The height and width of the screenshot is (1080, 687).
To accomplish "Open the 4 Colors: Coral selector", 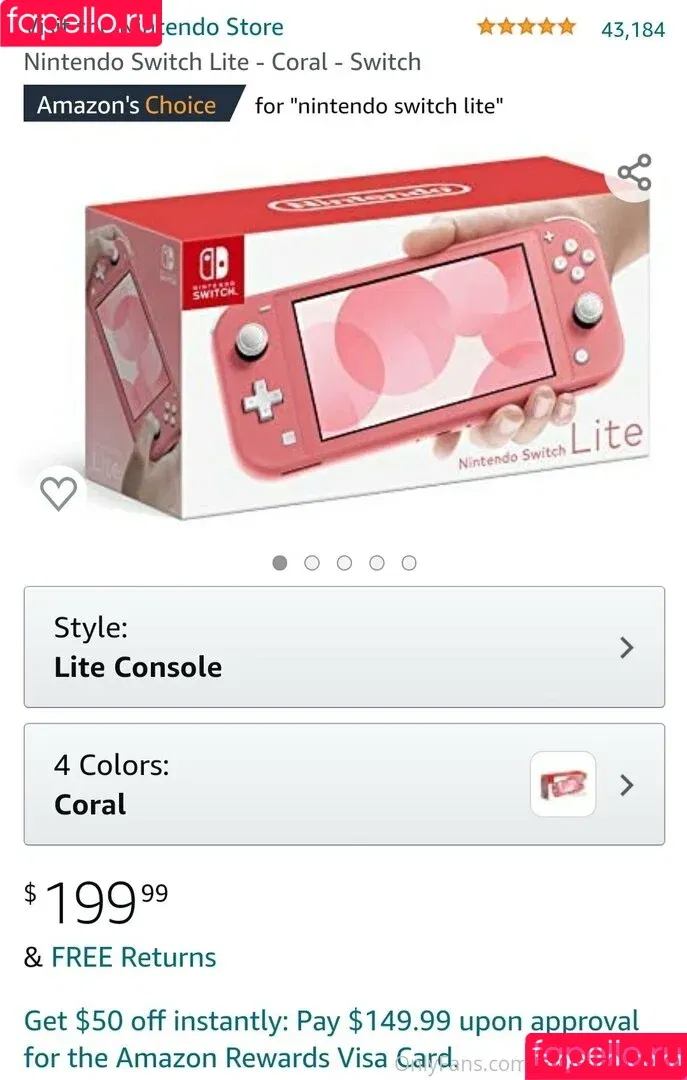I will coord(345,784).
